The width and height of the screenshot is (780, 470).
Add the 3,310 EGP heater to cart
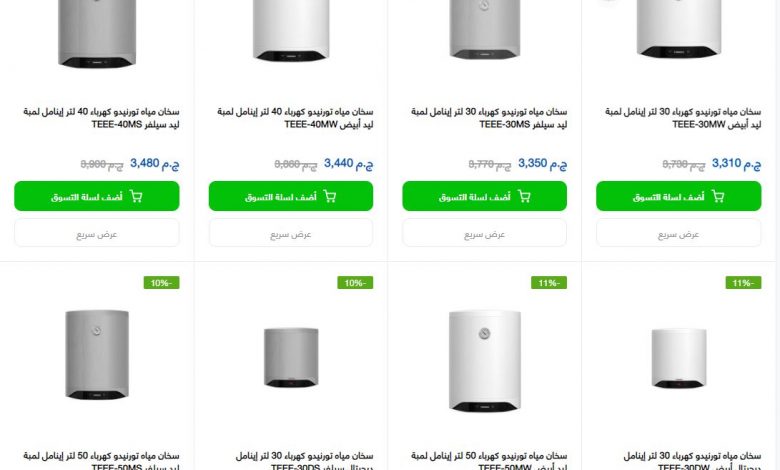(x=678, y=196)
